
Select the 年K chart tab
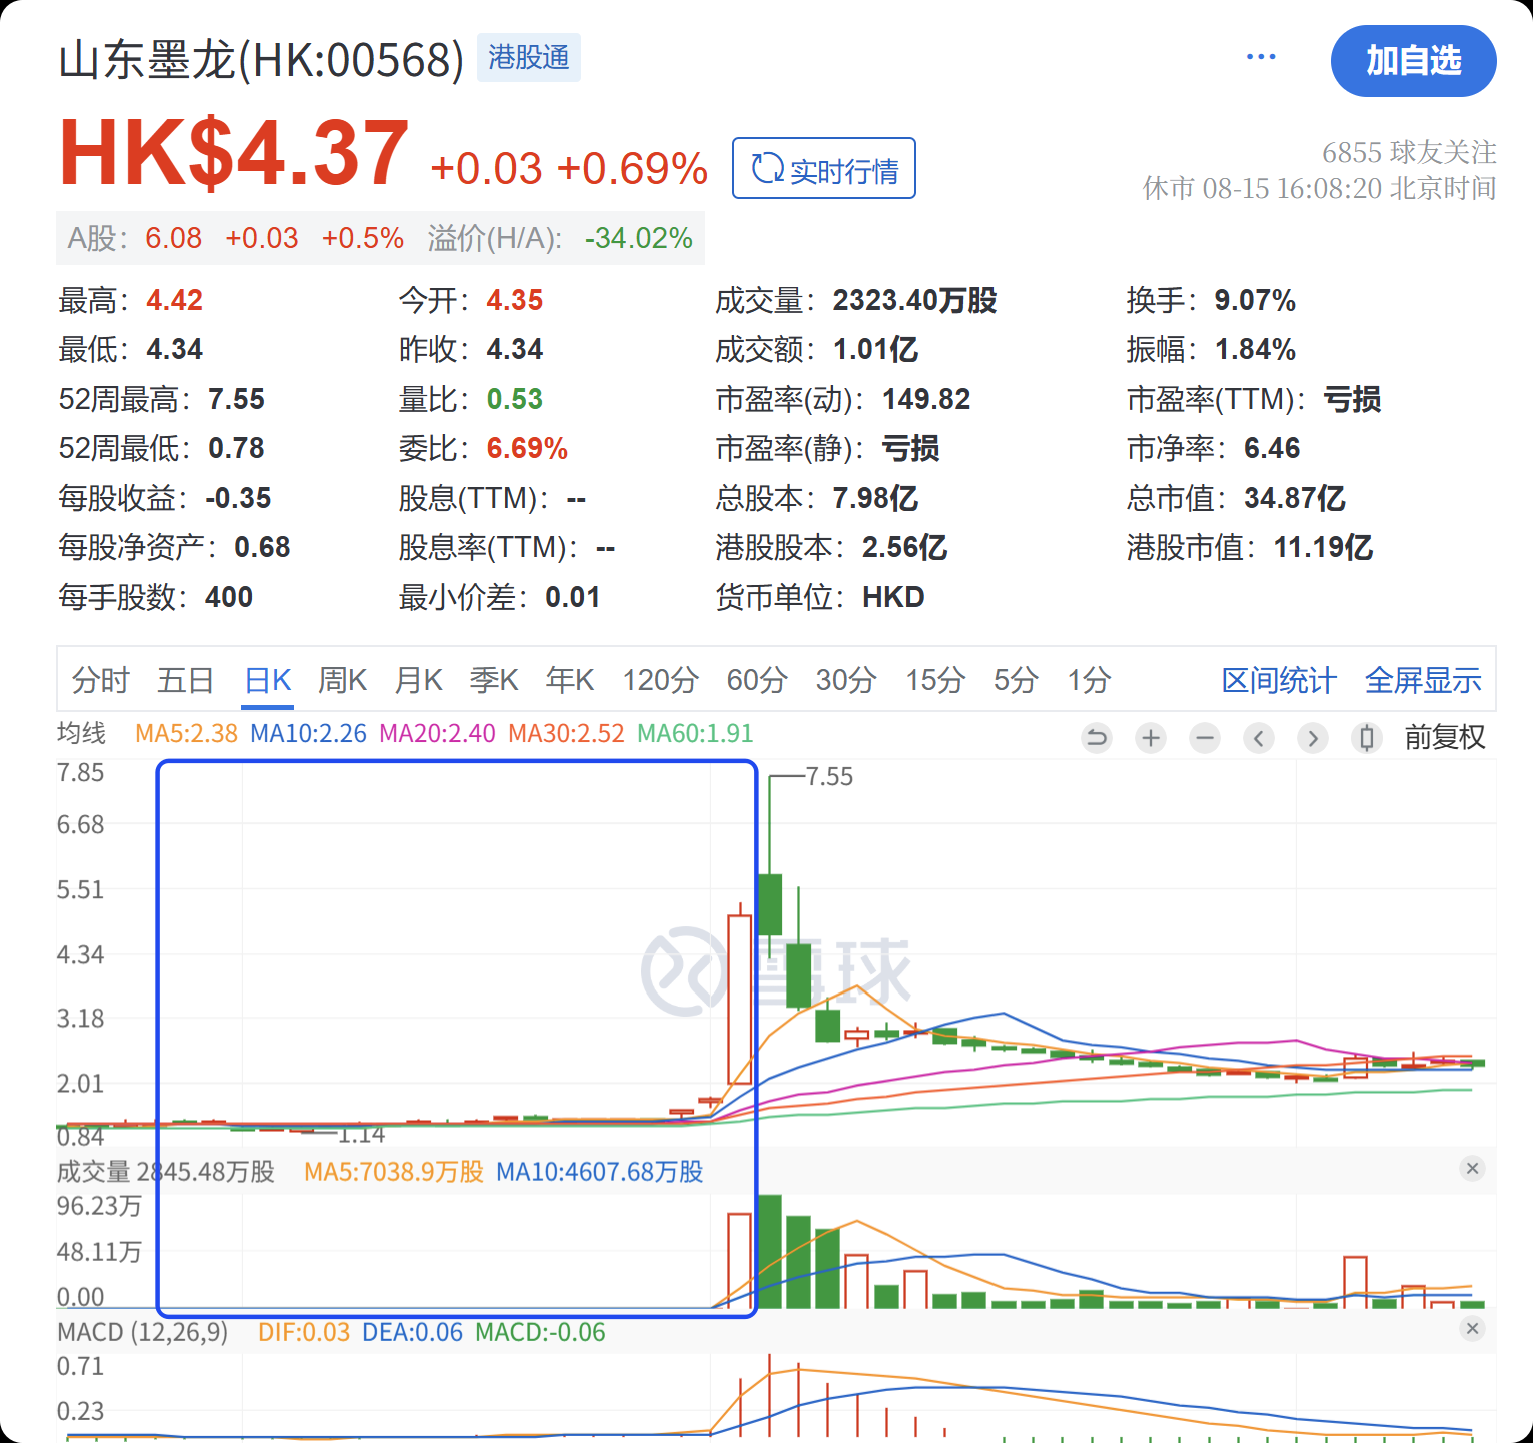(x=570, y=681)
